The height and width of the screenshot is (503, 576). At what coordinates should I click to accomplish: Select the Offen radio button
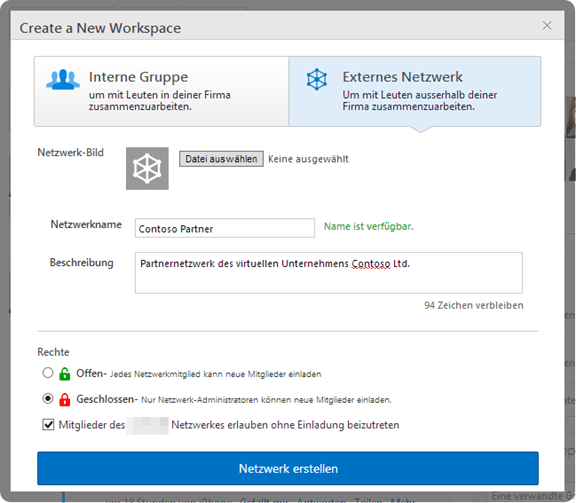tap(48, 373)
